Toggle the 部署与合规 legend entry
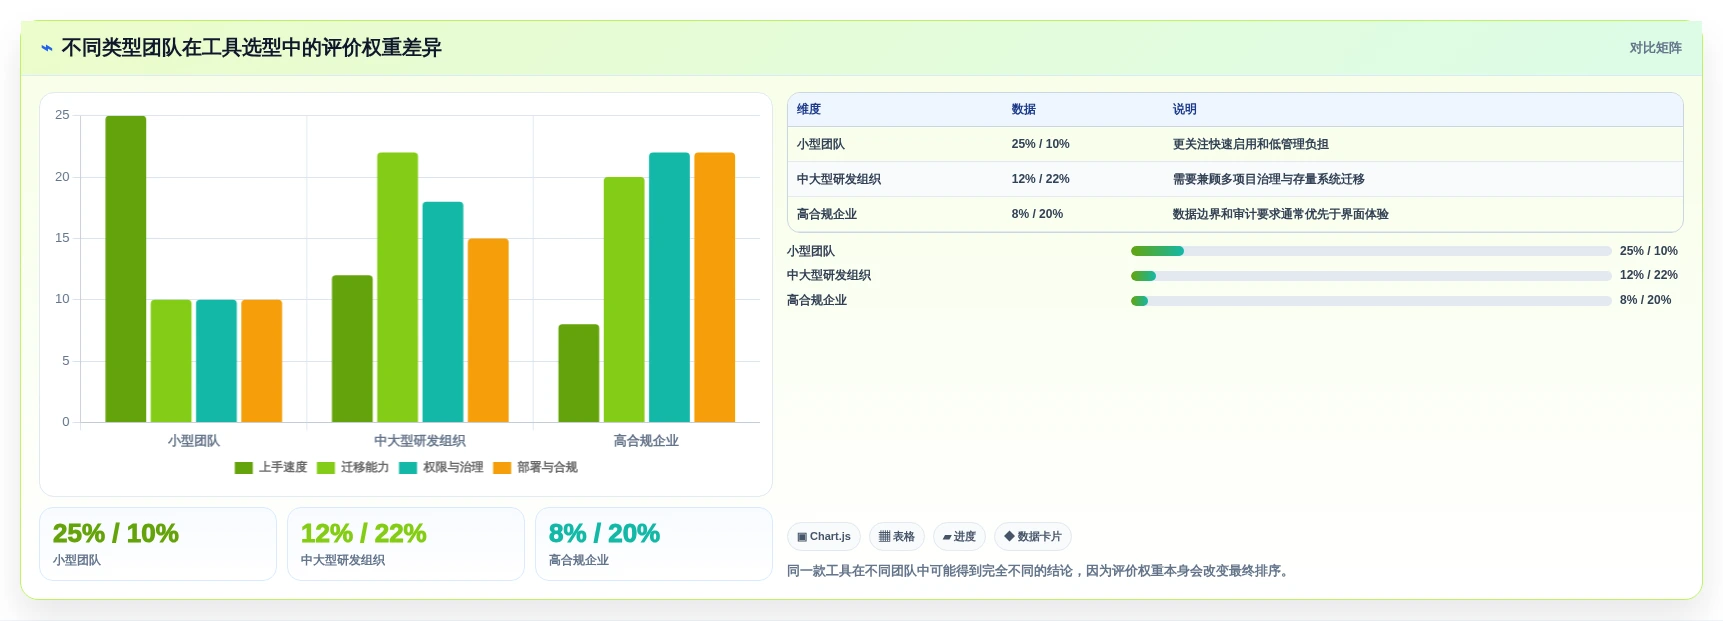Screen dimensions: 1723x621 [535, 467]
